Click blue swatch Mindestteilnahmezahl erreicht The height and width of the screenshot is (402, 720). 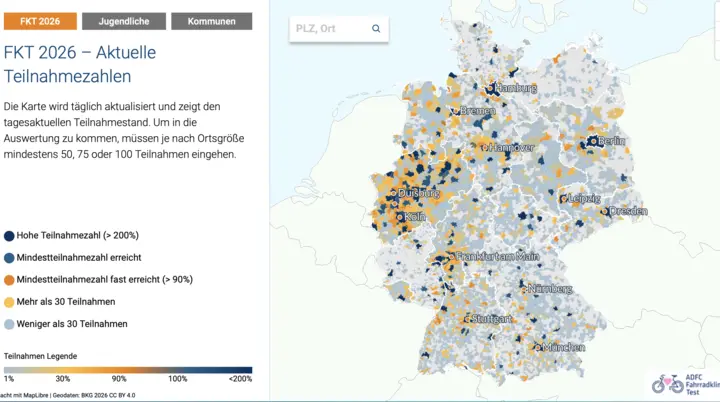(9, 258)
